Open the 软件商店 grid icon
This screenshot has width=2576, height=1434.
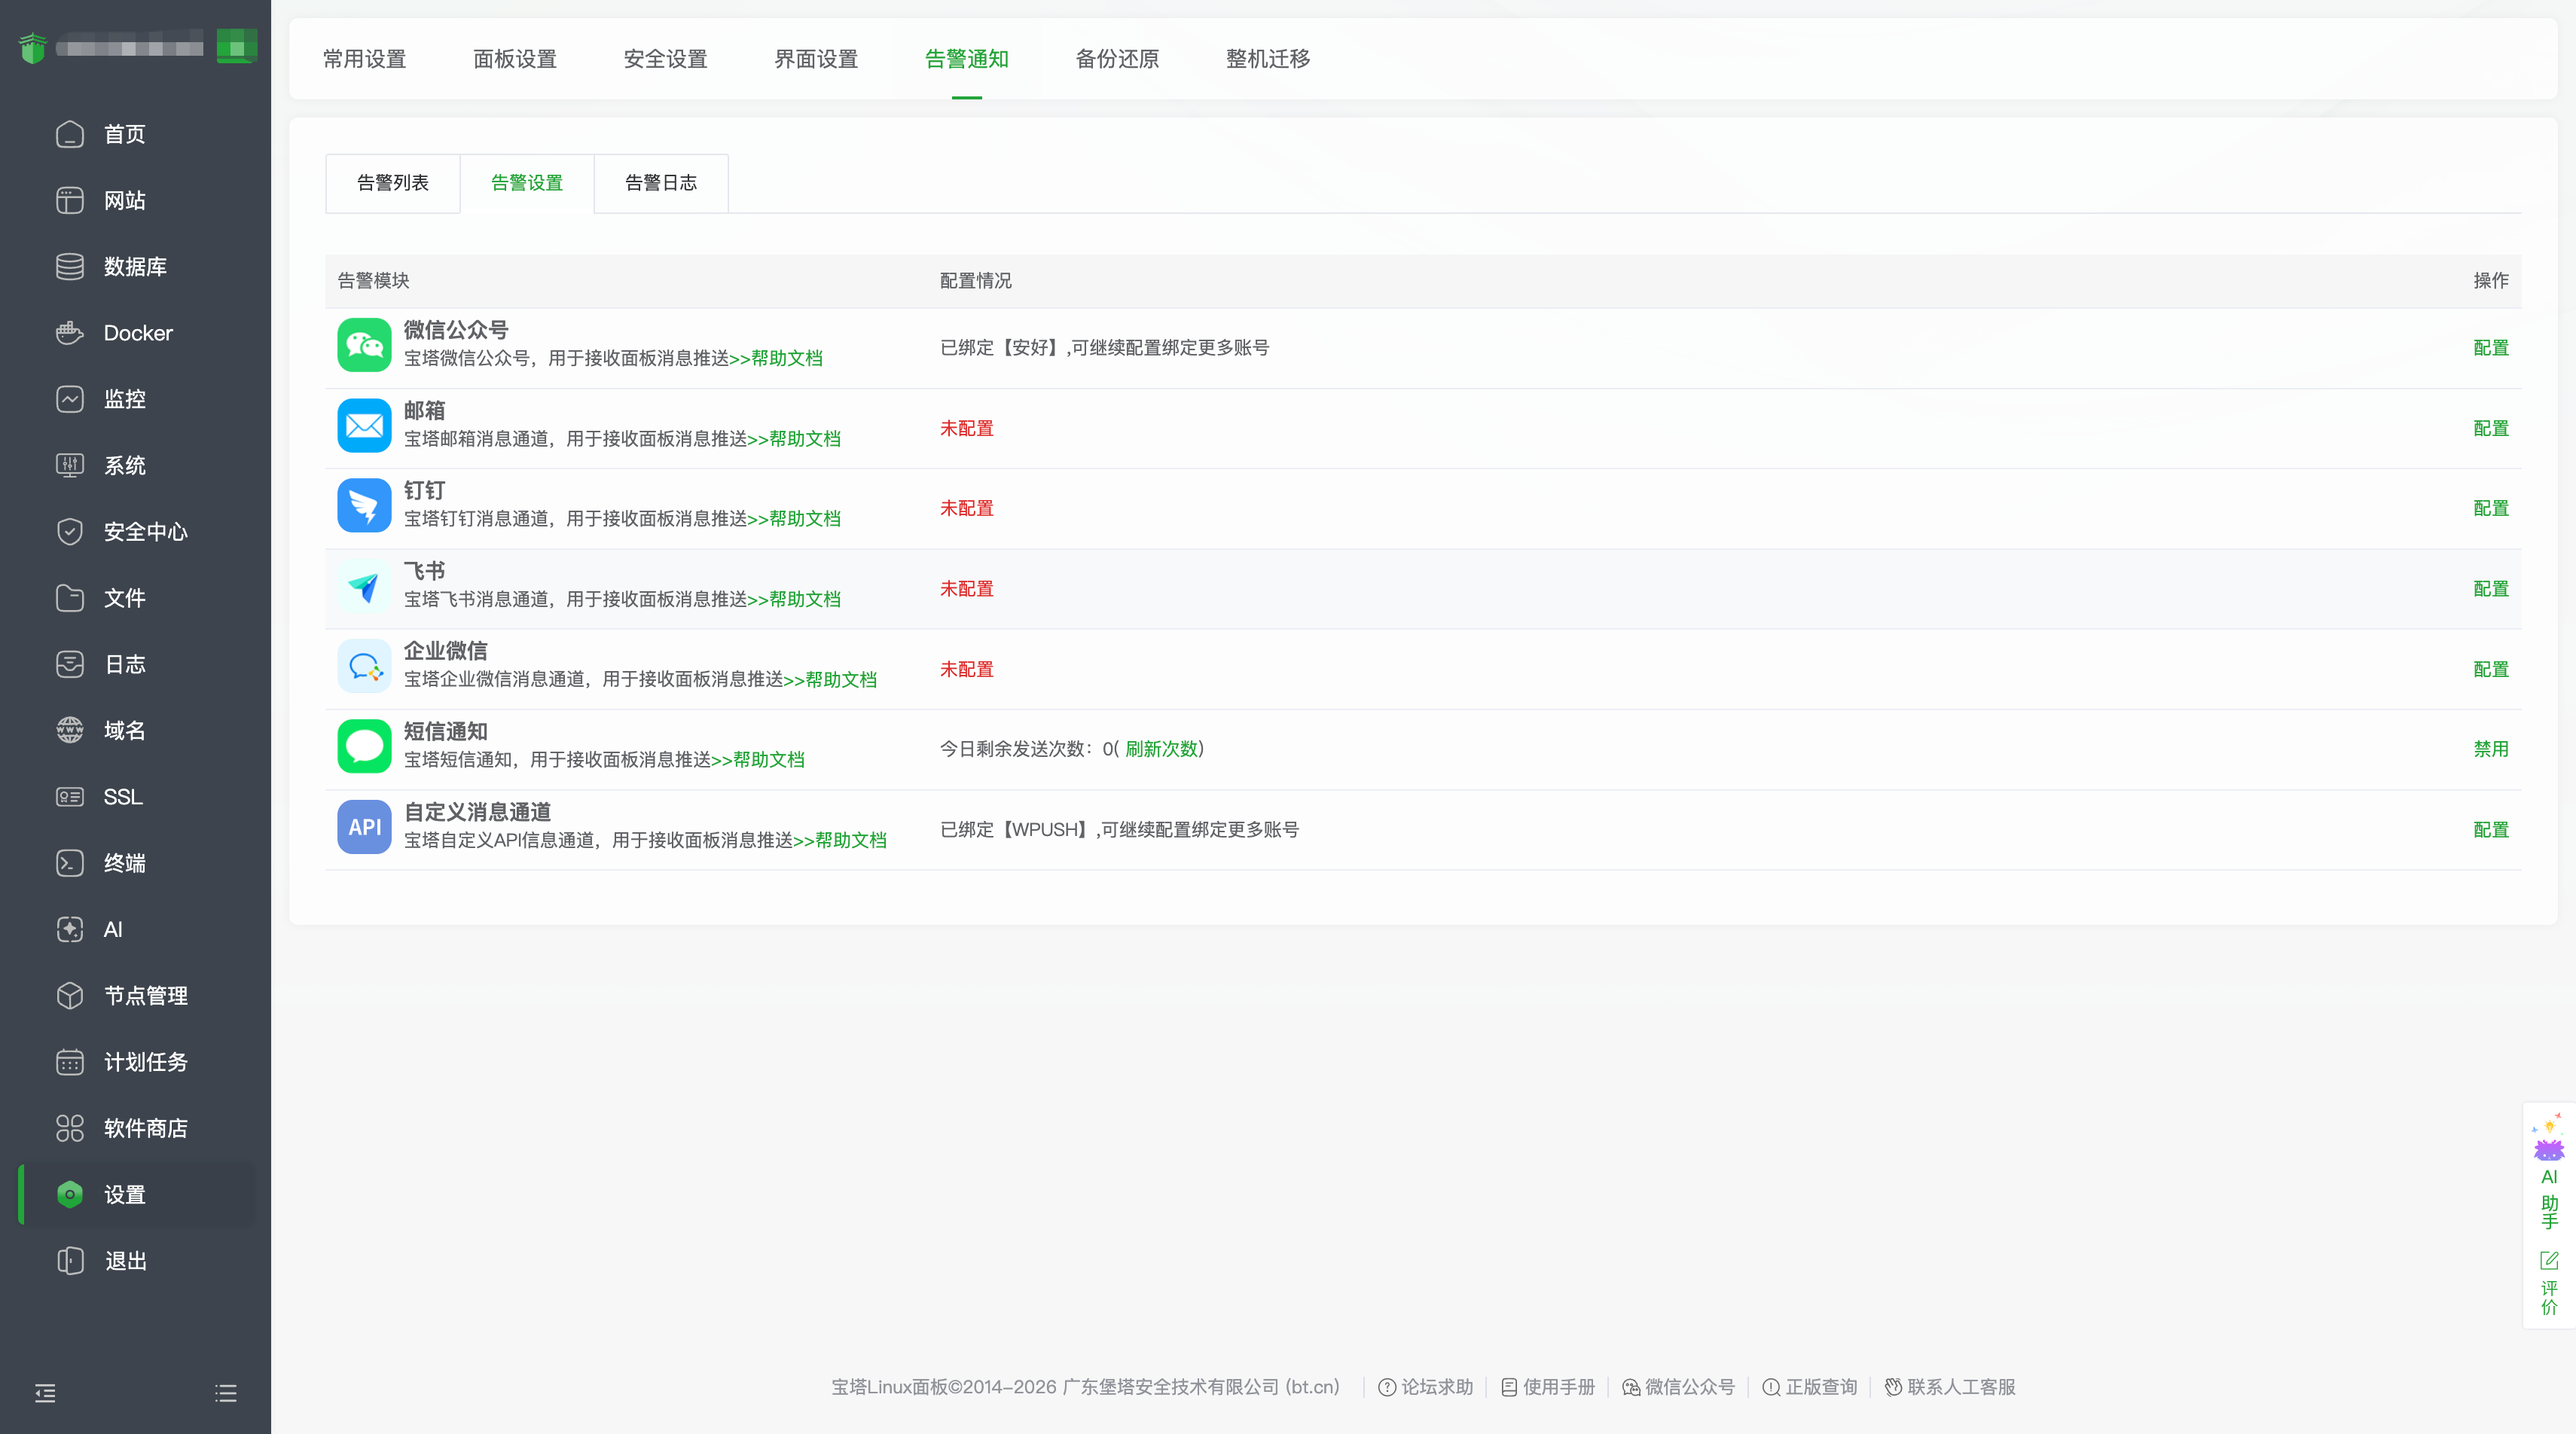coord(70,1128)
